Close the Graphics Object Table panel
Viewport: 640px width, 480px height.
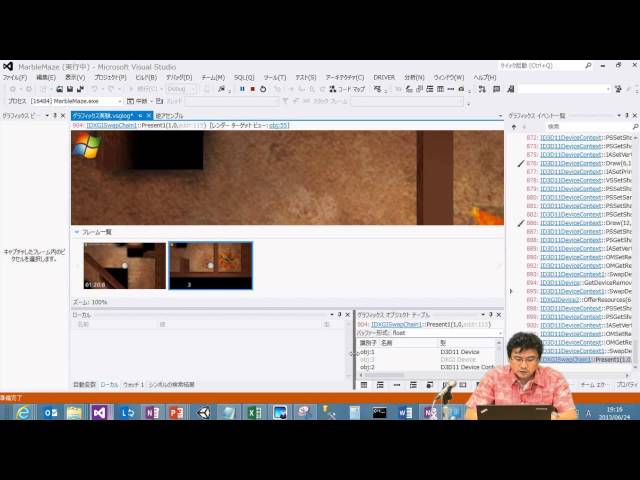498,315
